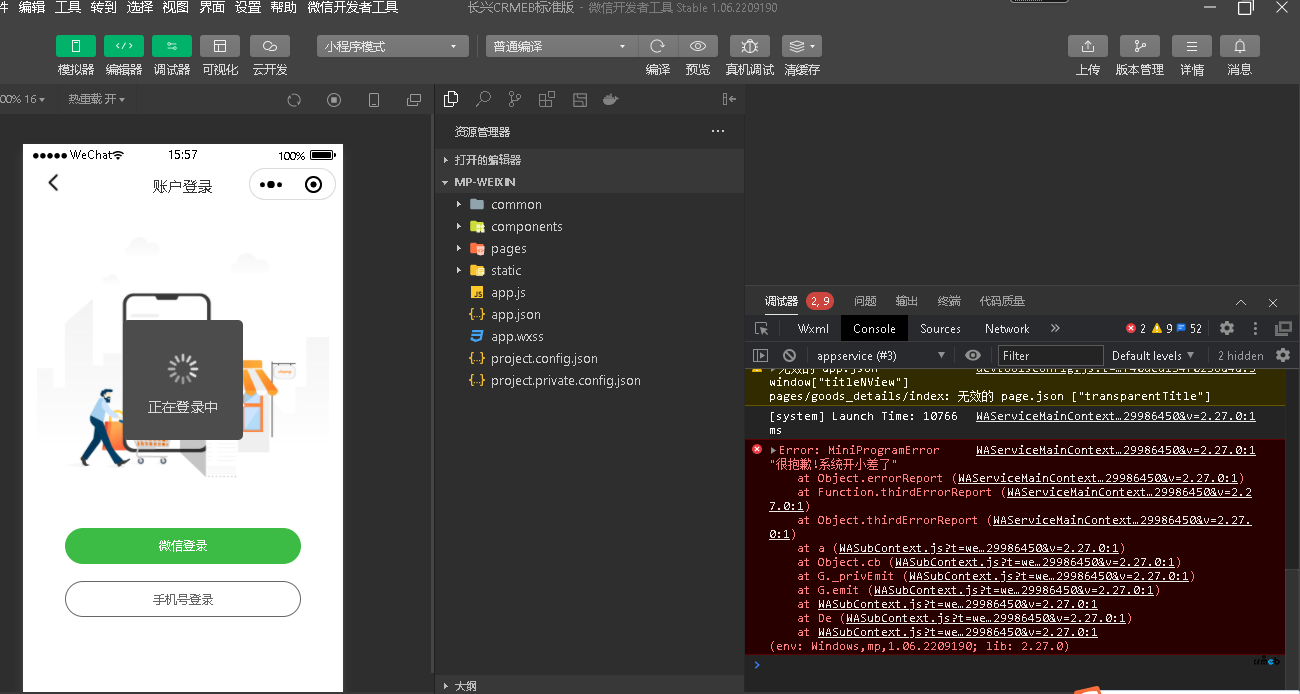
Task: Click the 手机号登录 button
Action: [183, 599]
